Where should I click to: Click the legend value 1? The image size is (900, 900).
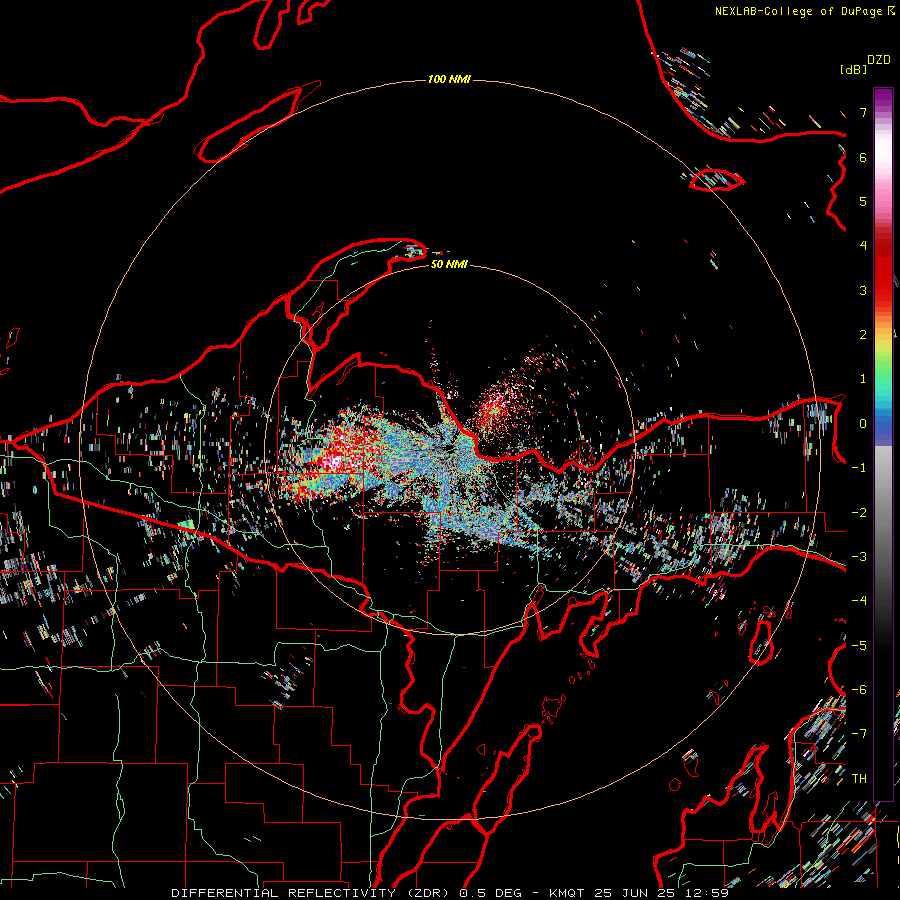click(863, 379)
